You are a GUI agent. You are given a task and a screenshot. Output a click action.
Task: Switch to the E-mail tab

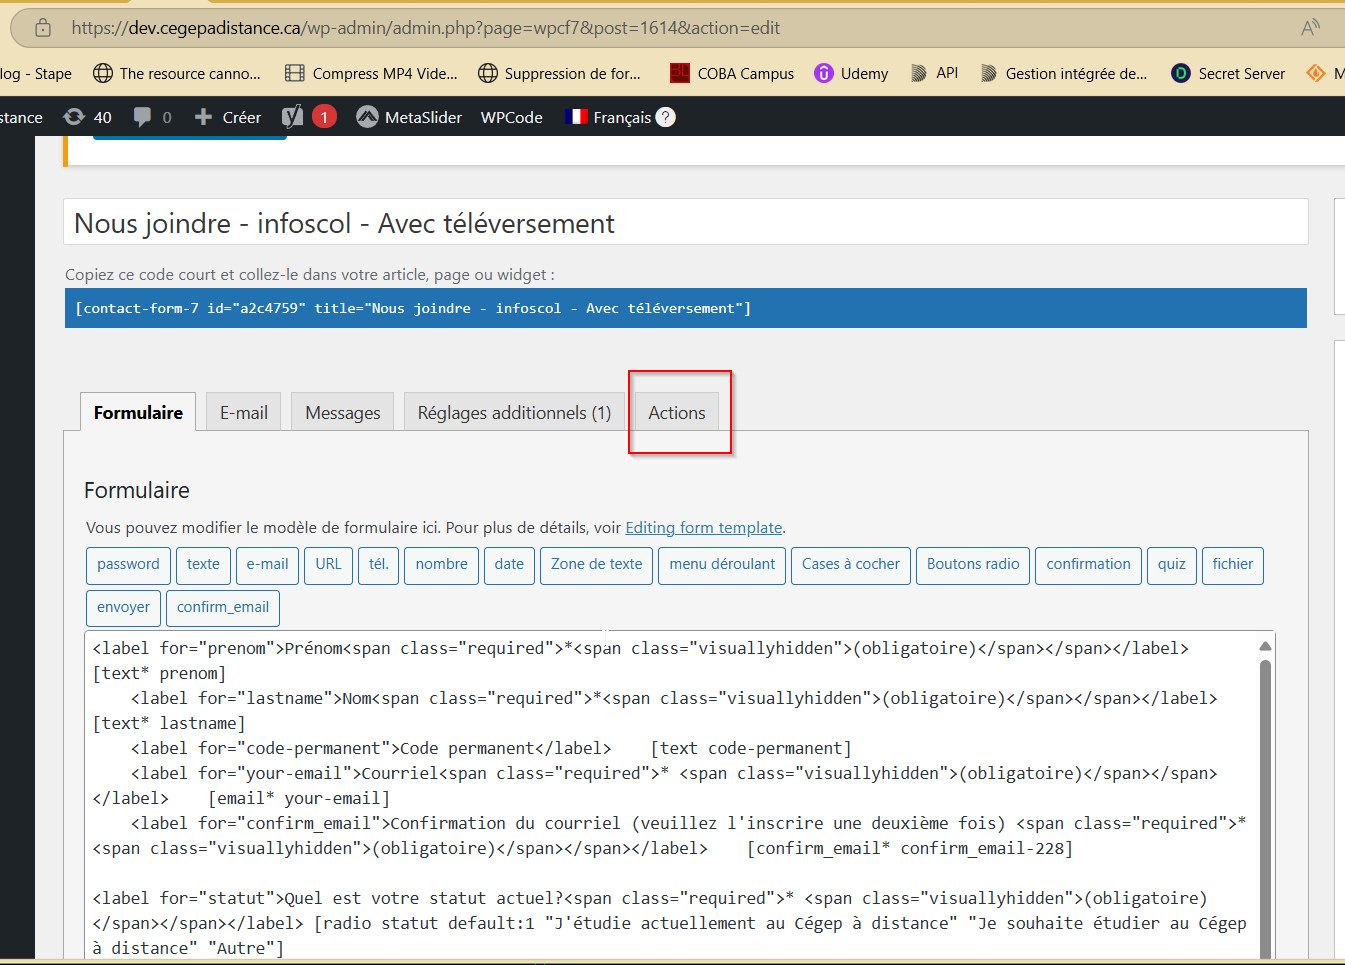click(244, 412)
